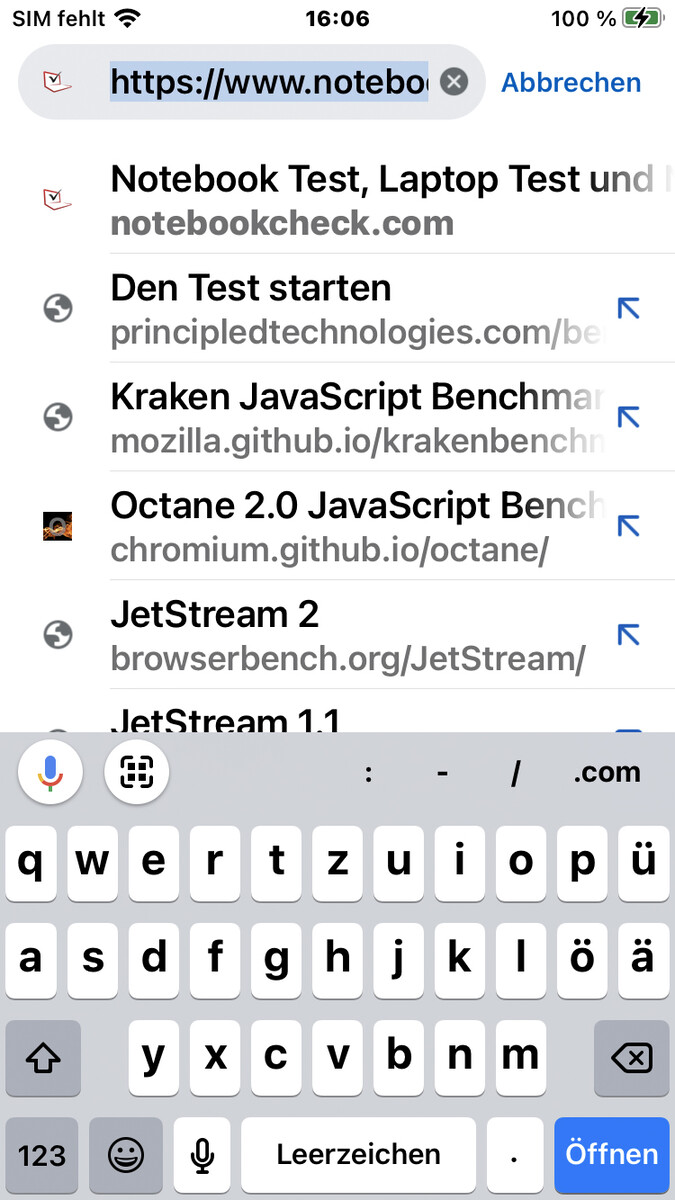Screen dimensions: 675x1200
Task: Start Google voice search with colored microphone
Action: 51,771
